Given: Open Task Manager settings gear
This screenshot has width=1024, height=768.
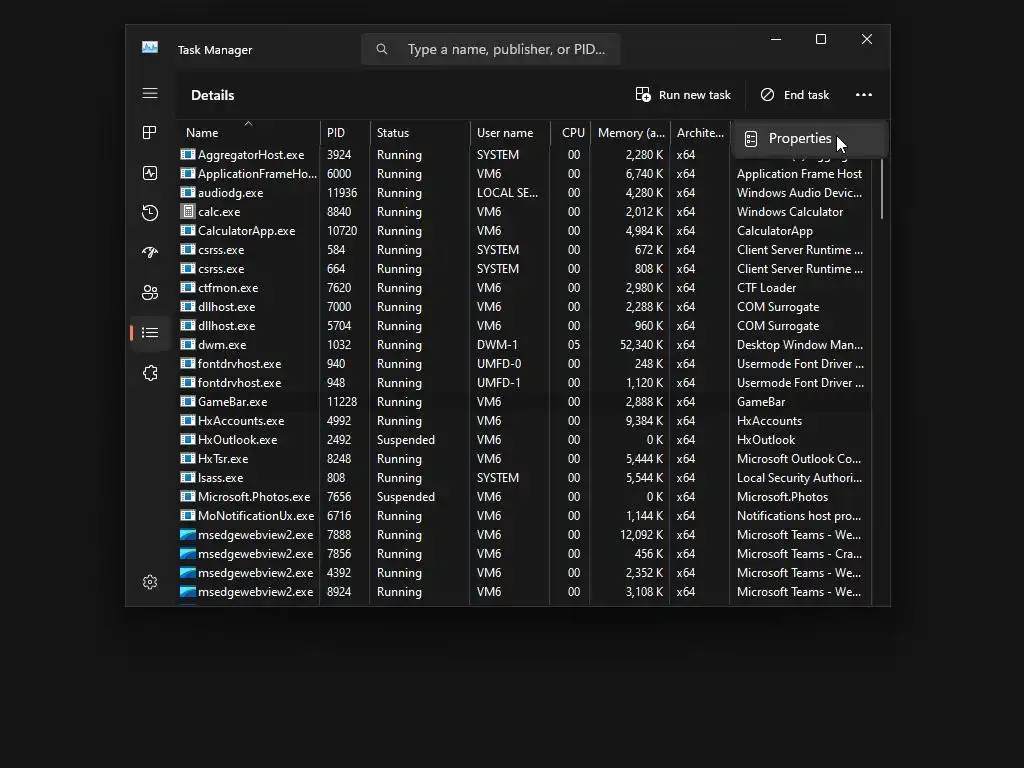Looking at the screenshot, I should click(x=150, y=582).
